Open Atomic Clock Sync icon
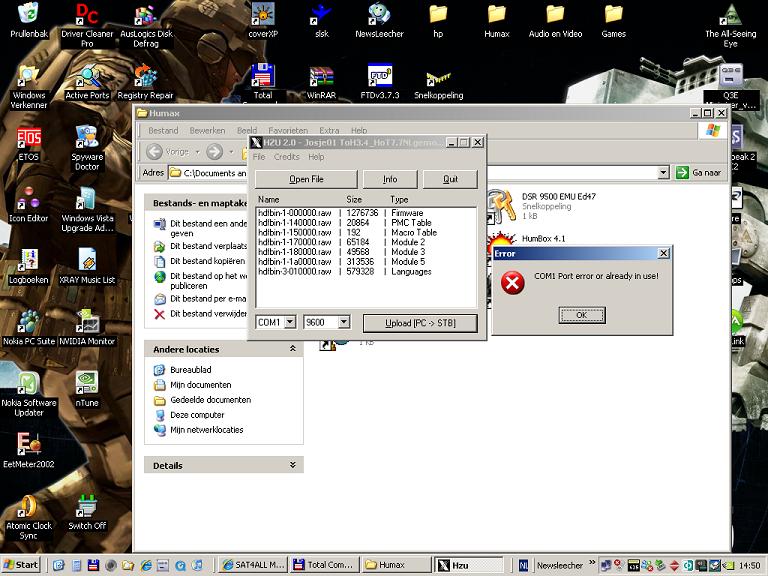The width and height of the screenshot is (768, 576). tap(28, 507)
